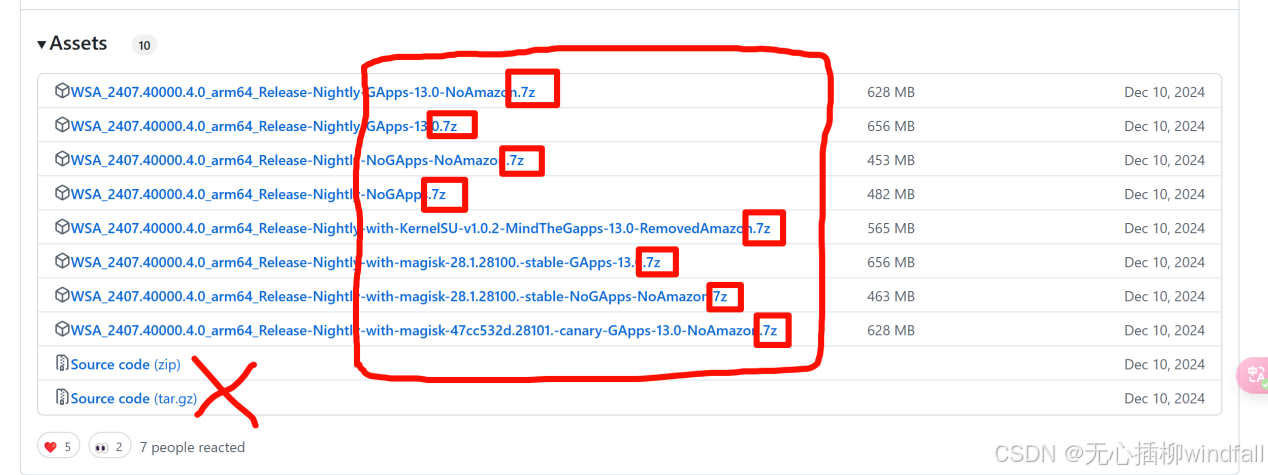
Task: Click package icon of 463 MB magisk stable row
Action: pyautogui.click(x=62, y=296)
